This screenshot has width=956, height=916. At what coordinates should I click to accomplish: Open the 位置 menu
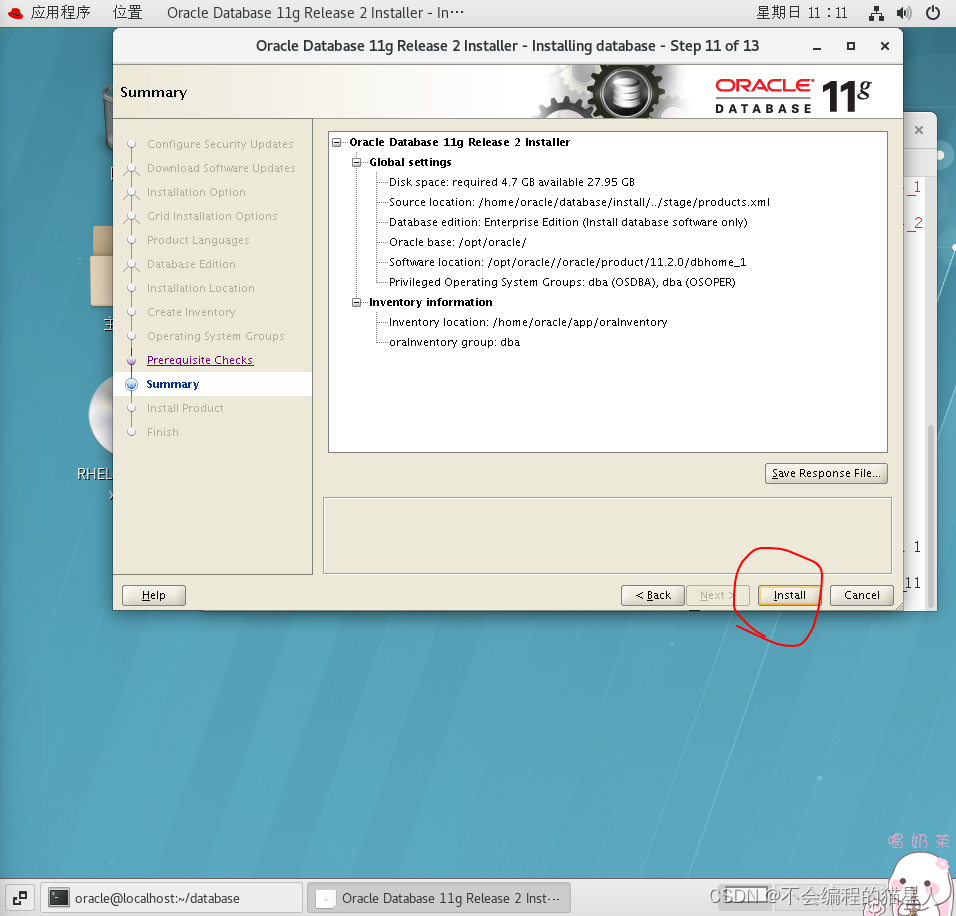coord(127,12)
